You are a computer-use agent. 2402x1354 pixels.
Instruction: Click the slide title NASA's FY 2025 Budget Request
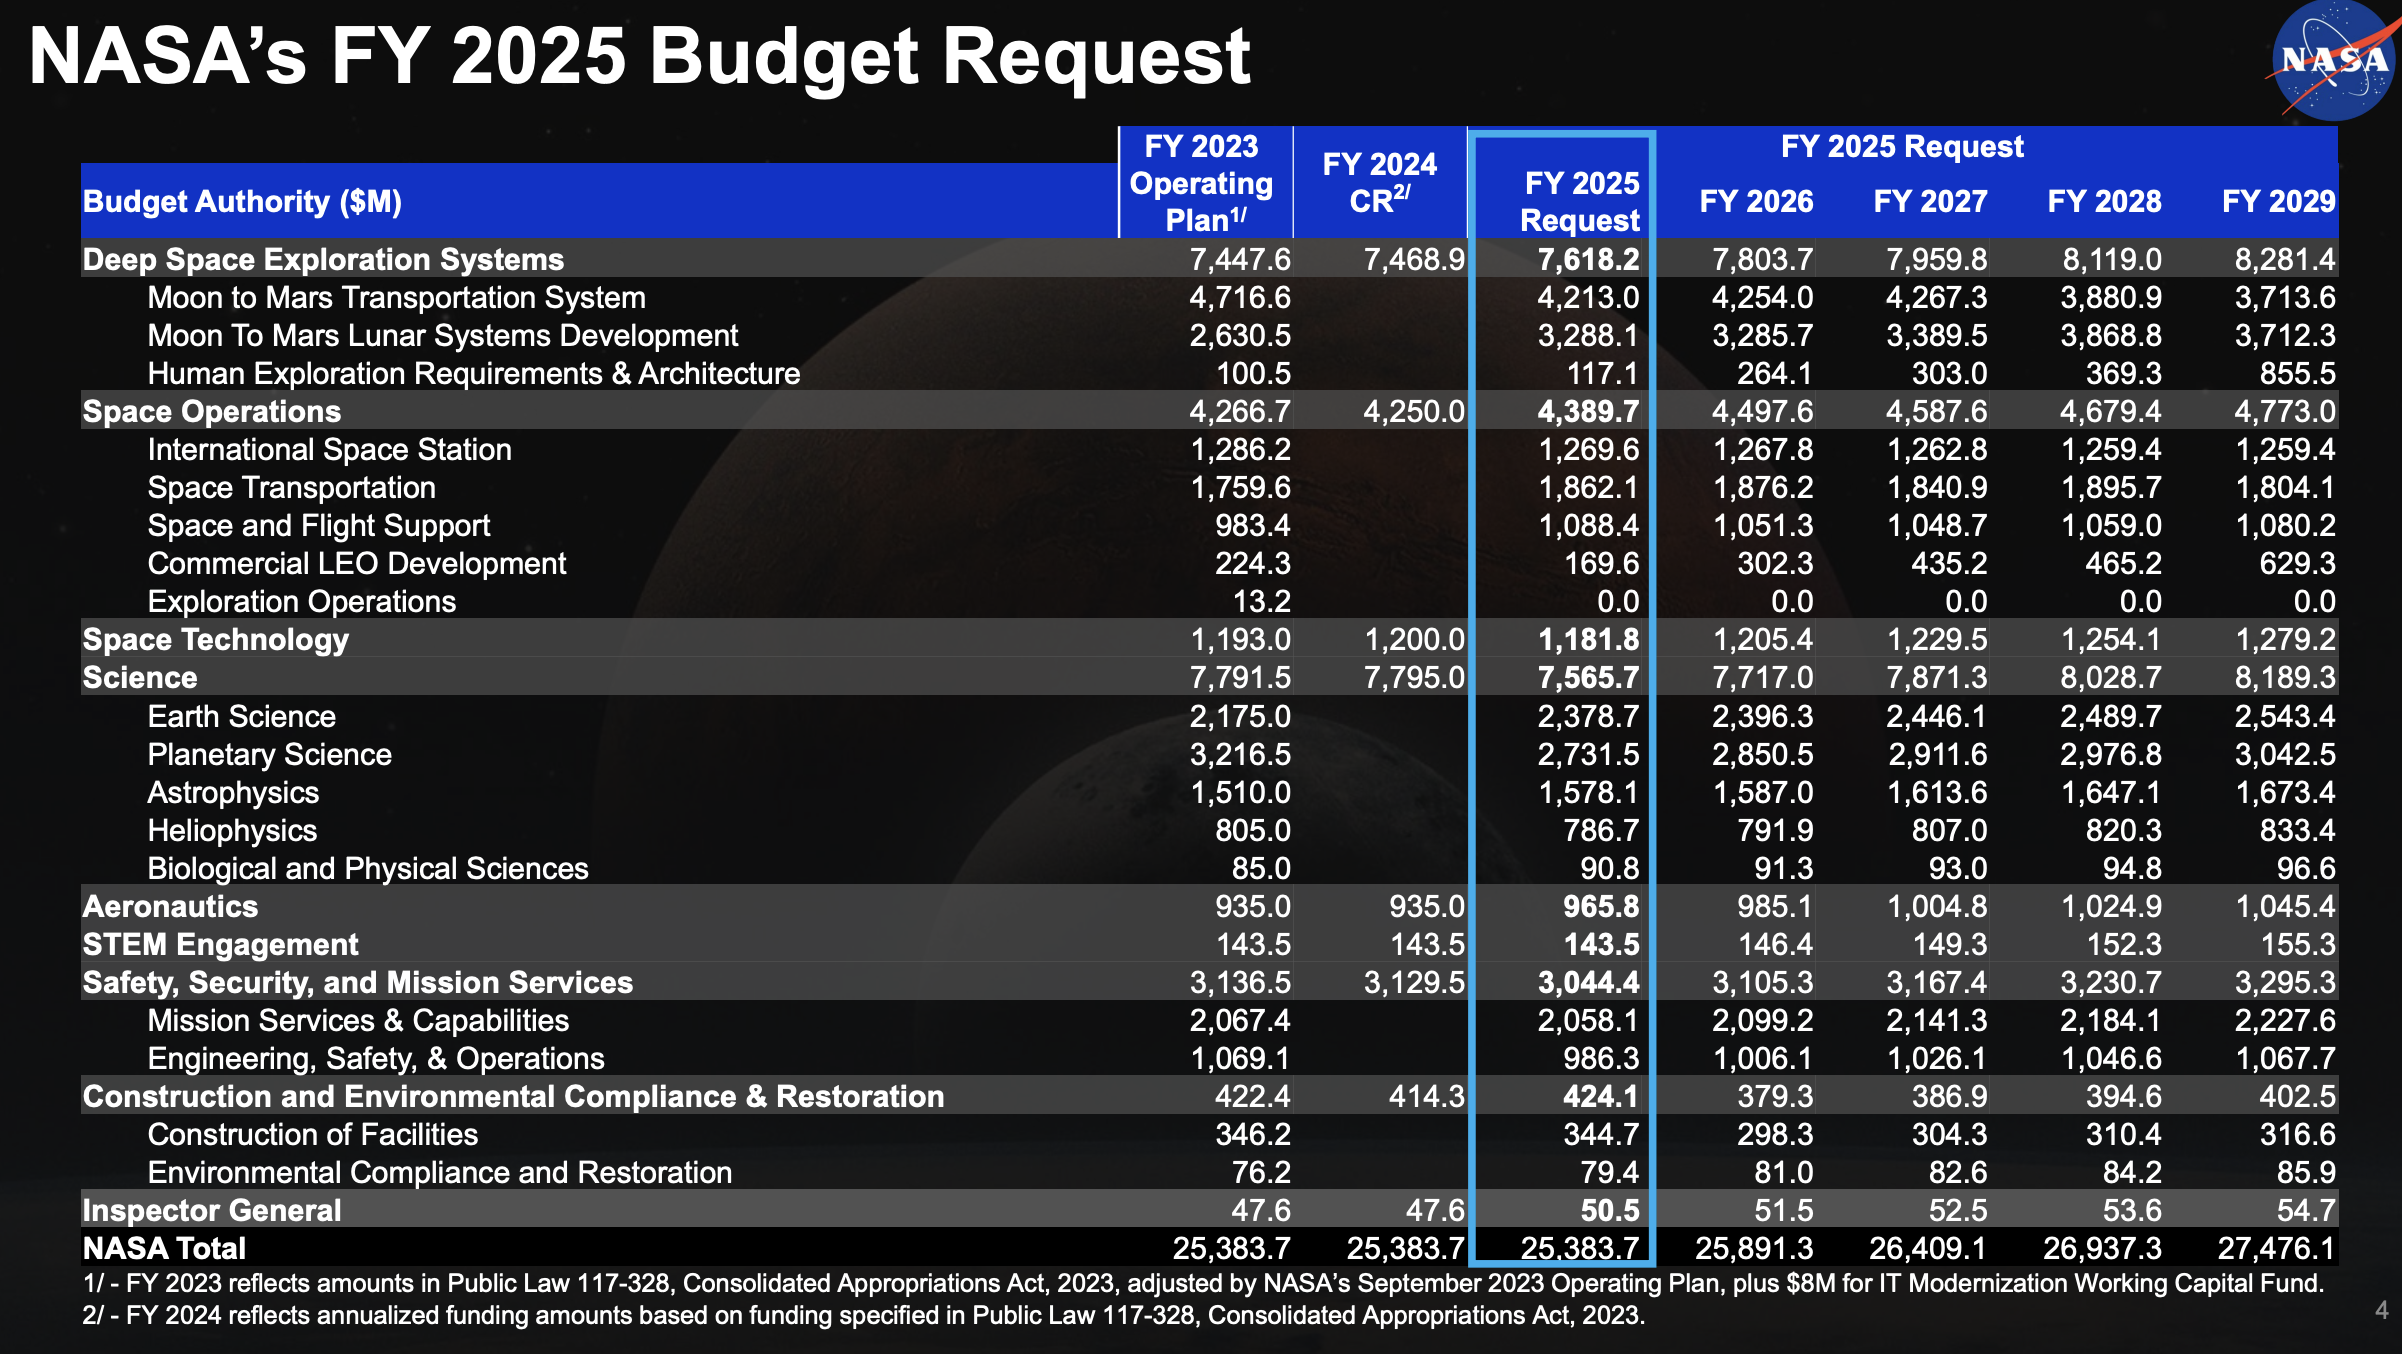pos(640,58)
